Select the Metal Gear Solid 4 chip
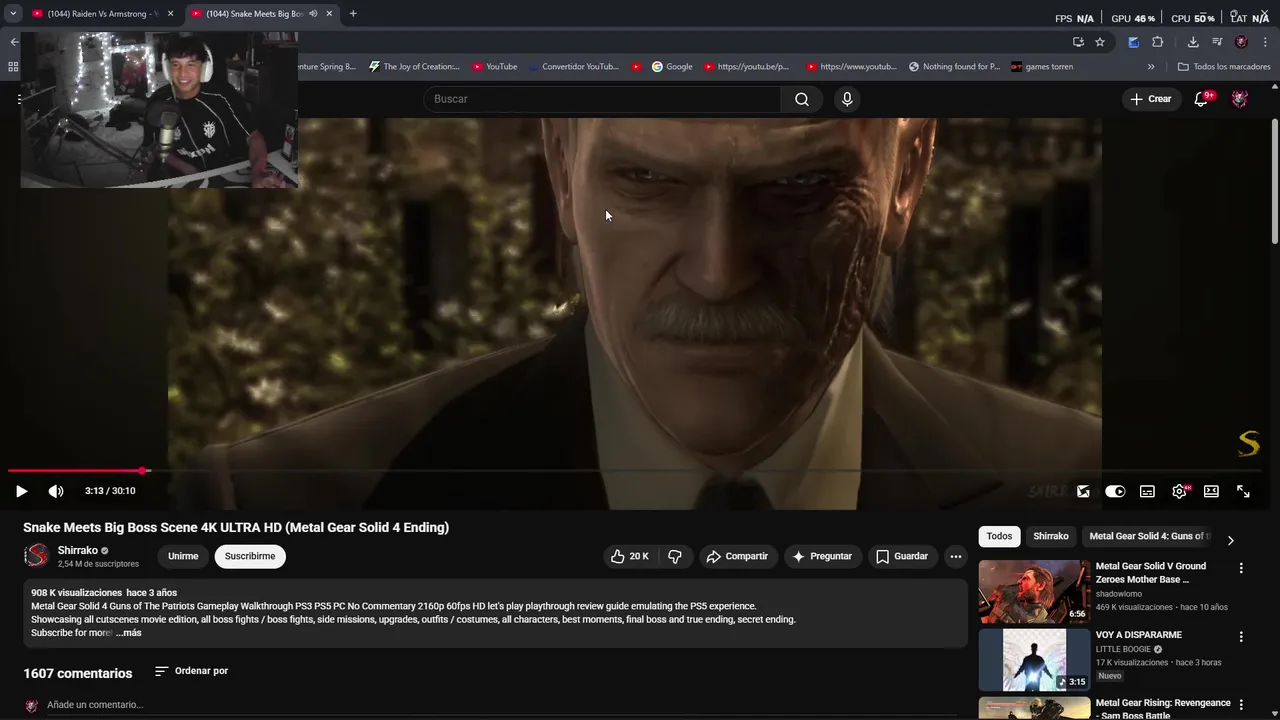The height and width of the screenshot is (720, 1280). coord(1148,536)
